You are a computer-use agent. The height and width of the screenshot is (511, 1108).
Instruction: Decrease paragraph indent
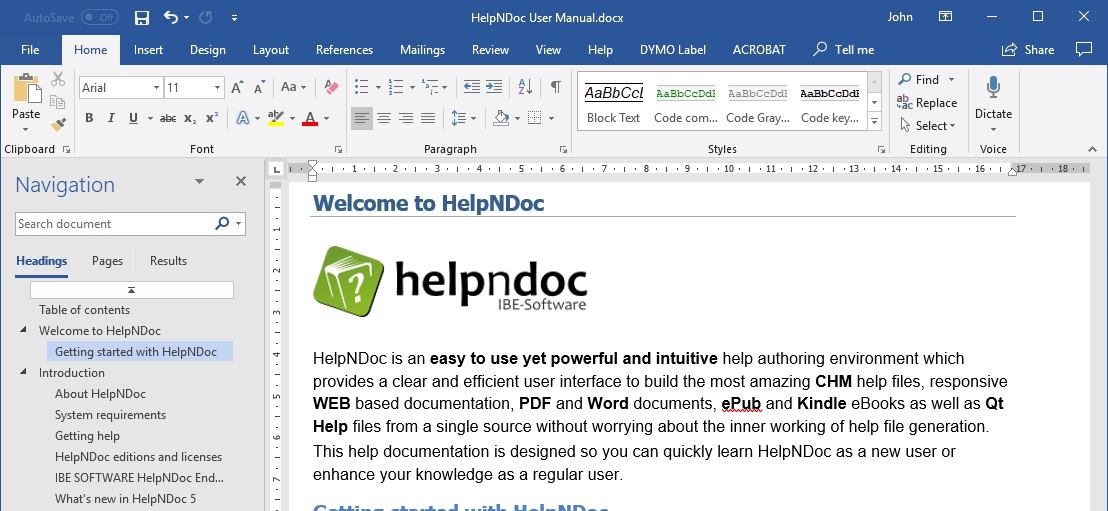pos(471,87)
